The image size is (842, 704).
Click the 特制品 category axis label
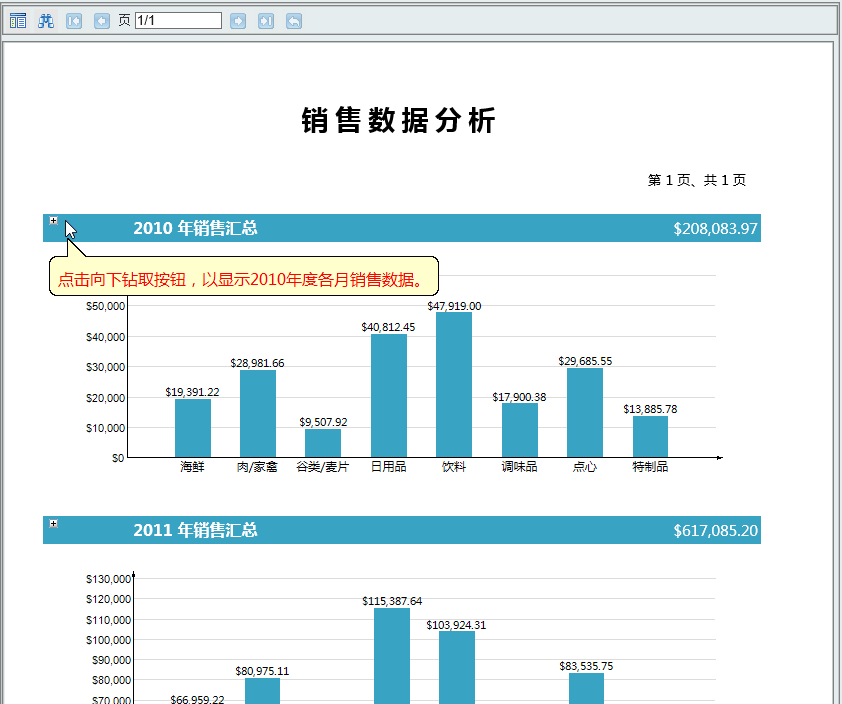pos(650,467)
